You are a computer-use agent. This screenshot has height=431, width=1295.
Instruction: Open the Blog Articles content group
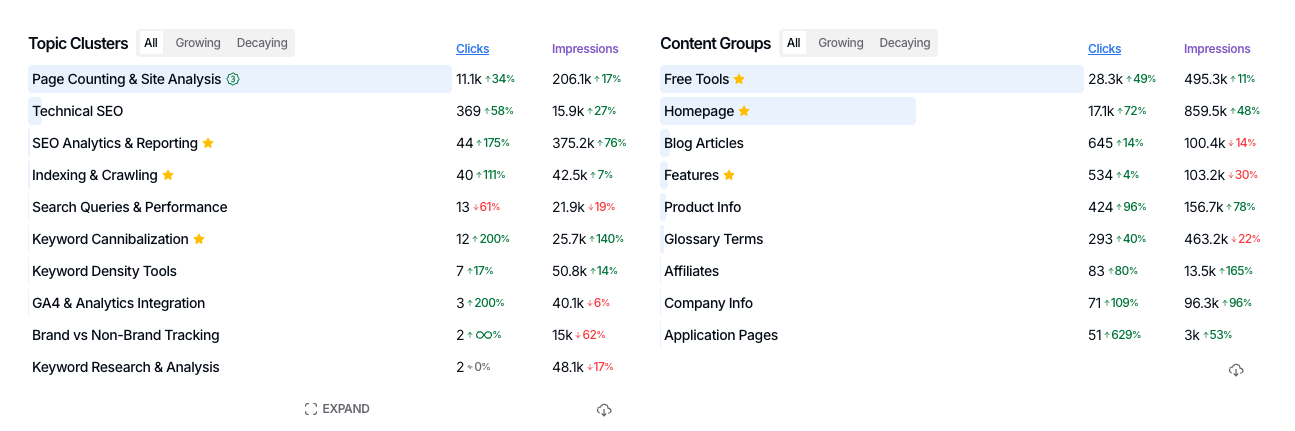tap(704, 143)
